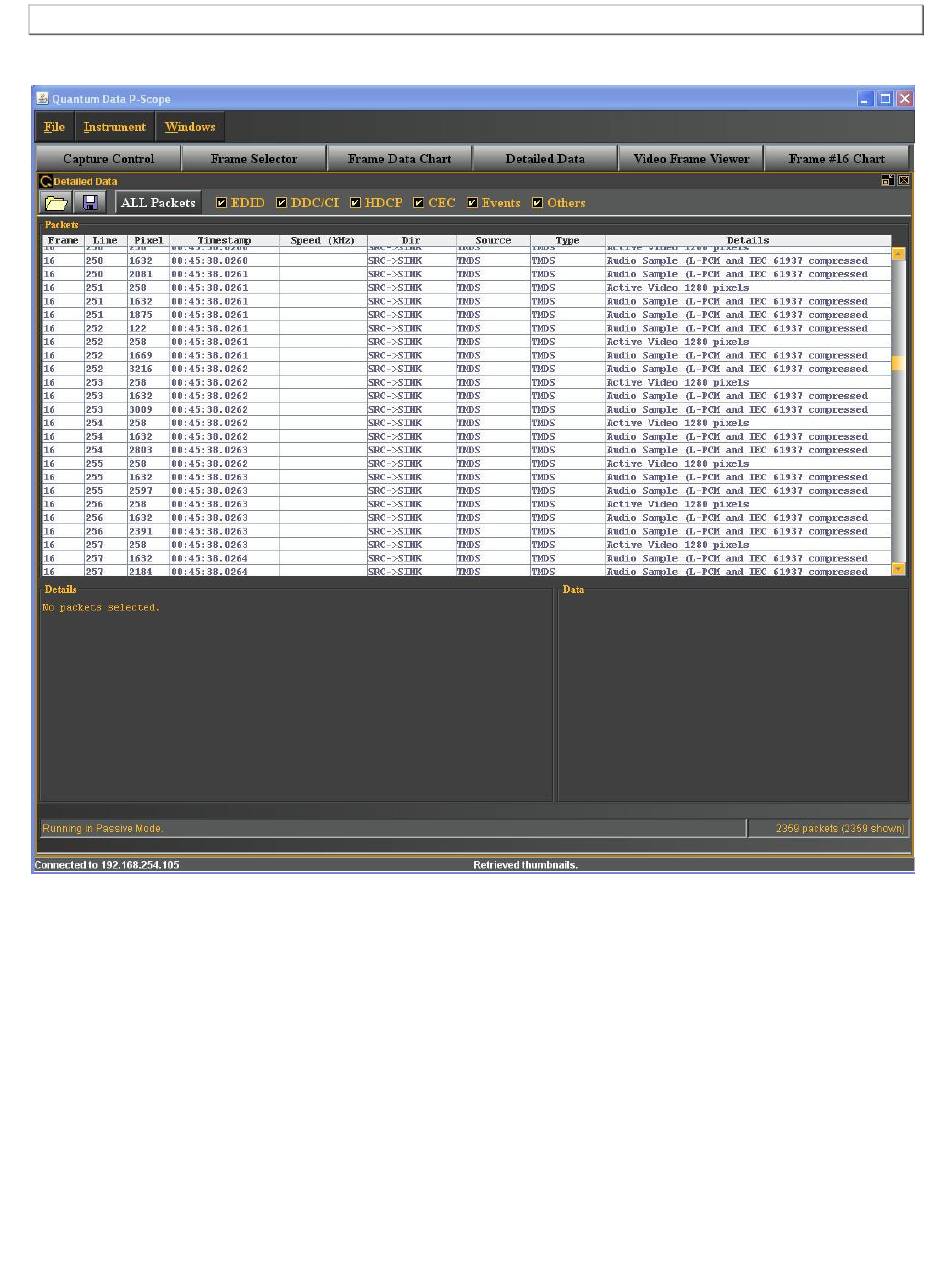The image size is (950, 1267).
Task: Toggle the CEC checkbox
Action: pos(419,203)
